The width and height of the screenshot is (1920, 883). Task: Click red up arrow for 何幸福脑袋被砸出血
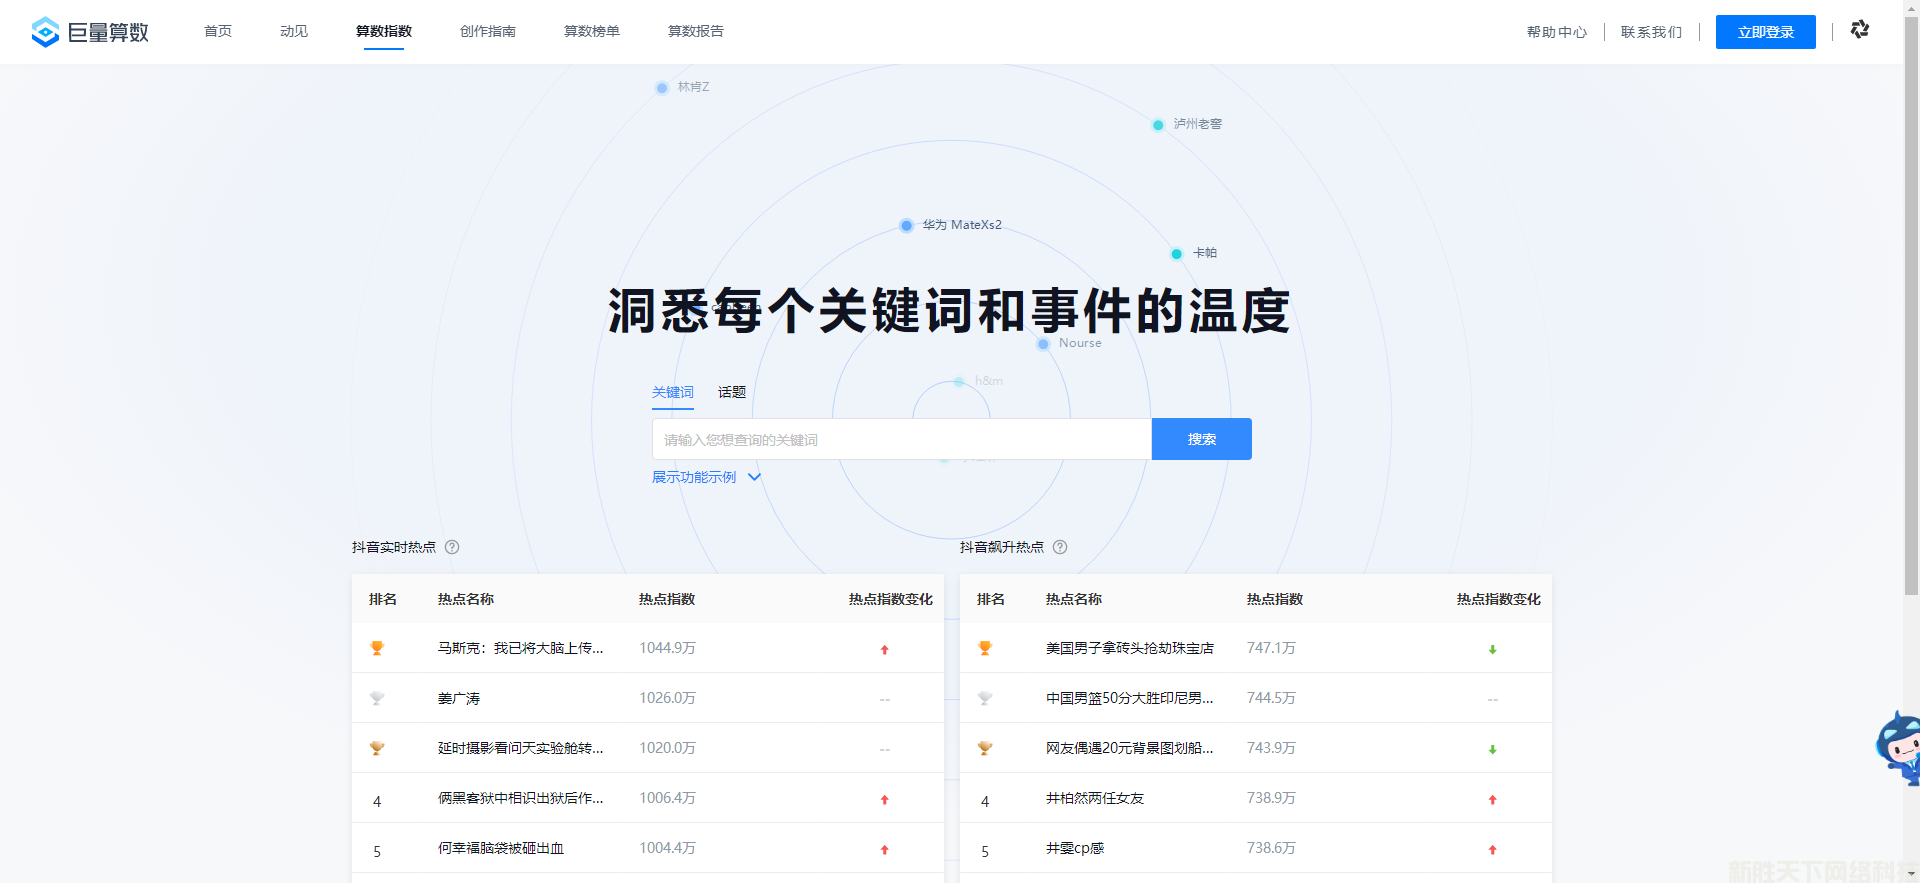coord(884,850)
